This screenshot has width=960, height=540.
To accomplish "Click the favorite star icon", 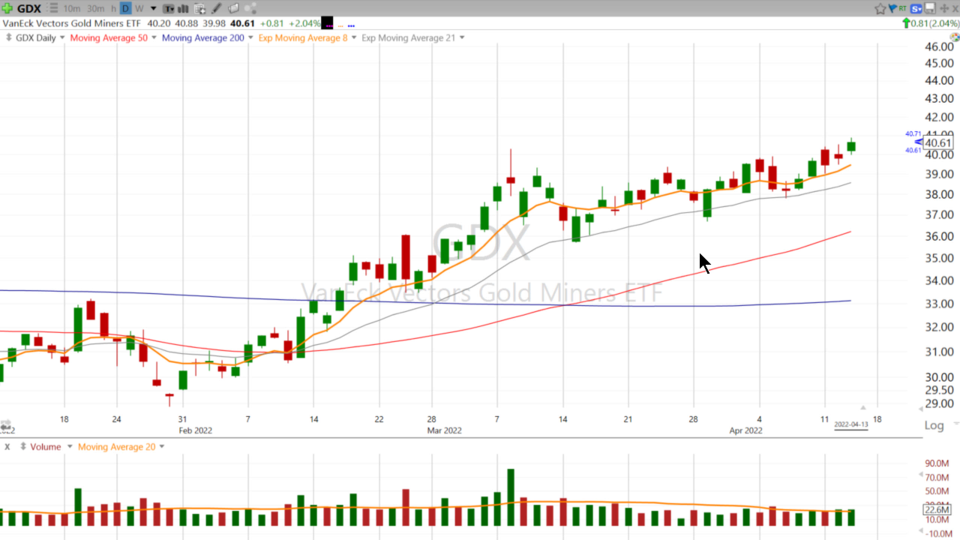I will pyautogui.click(x=880, y=9).
